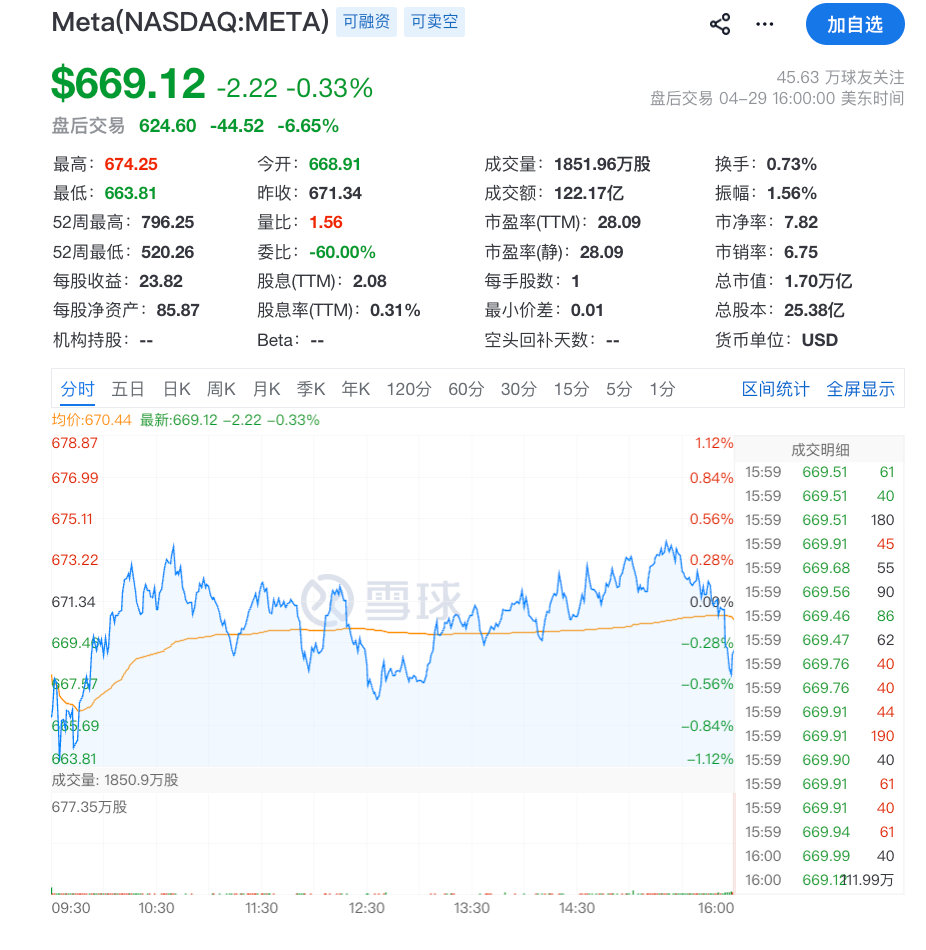
Task: Click the share icon next to Meta ticker
Action: click(x=718, y=24)
